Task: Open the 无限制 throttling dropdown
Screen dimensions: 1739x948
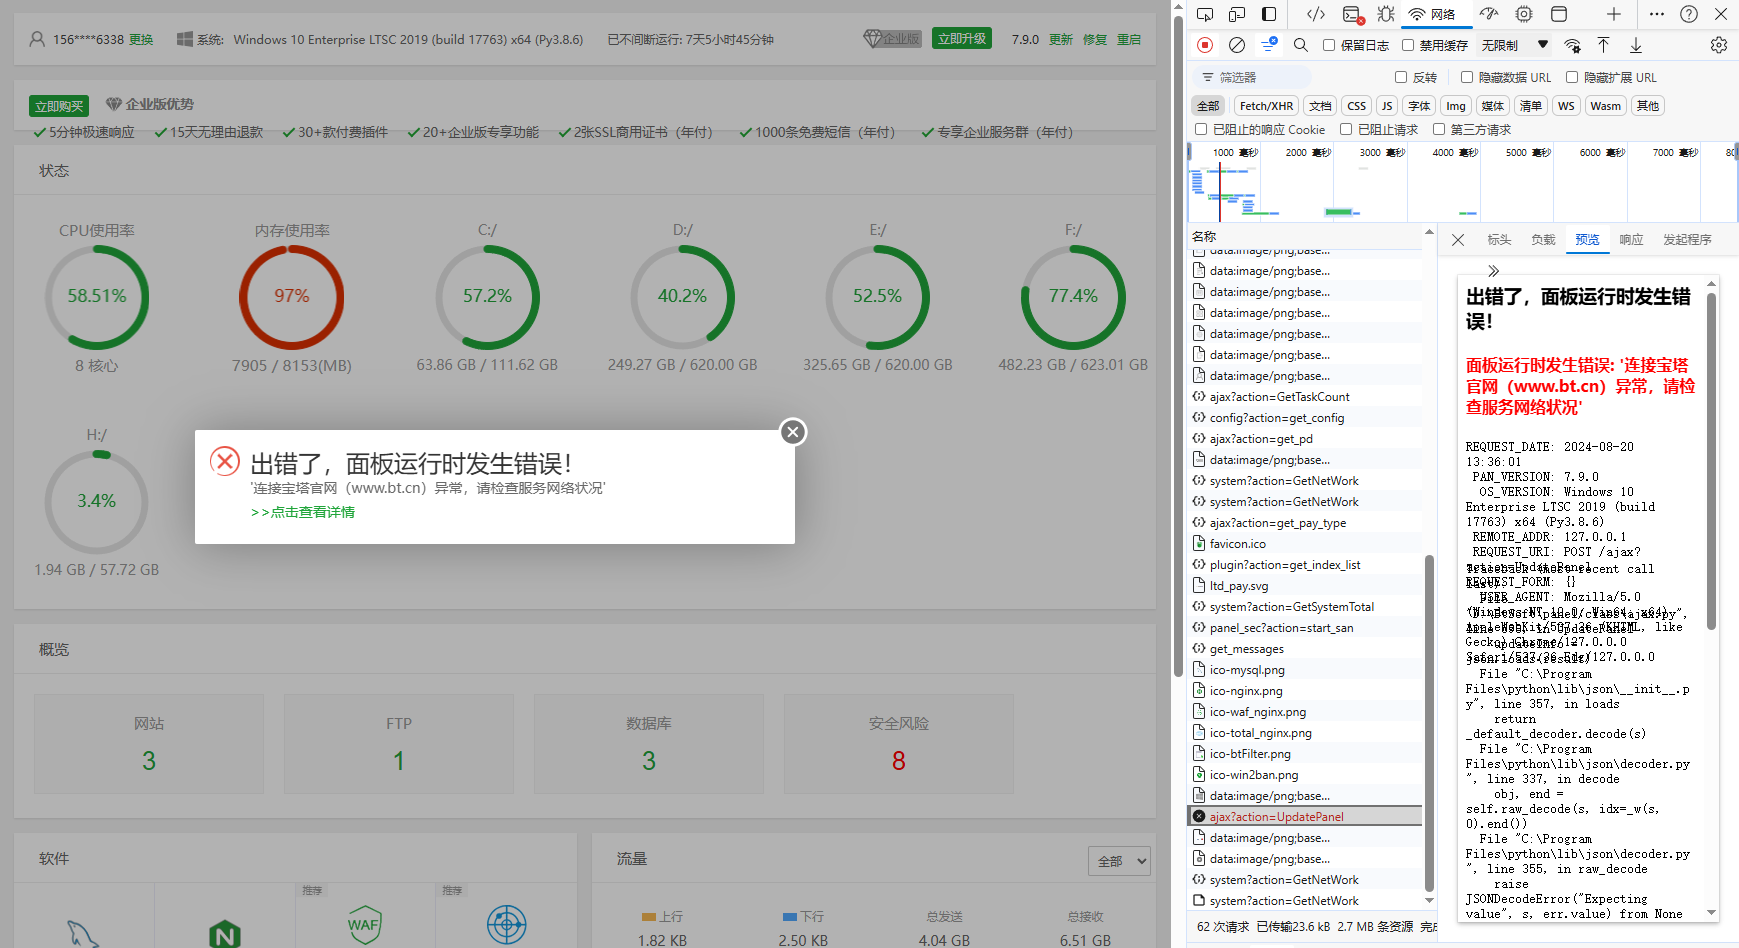Action: click(x=1515, y=45)
